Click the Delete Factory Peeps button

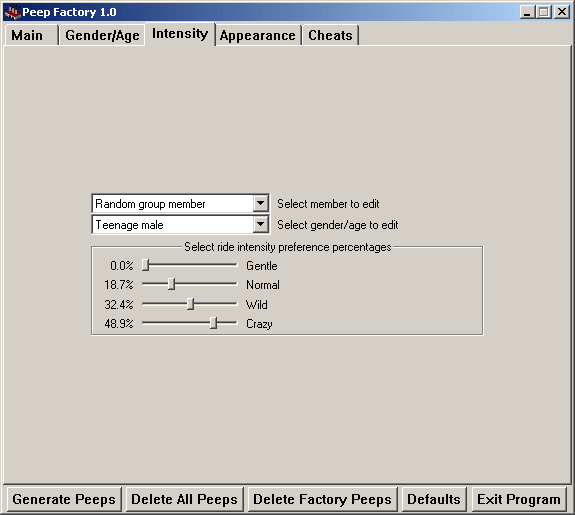click(322, 499)
